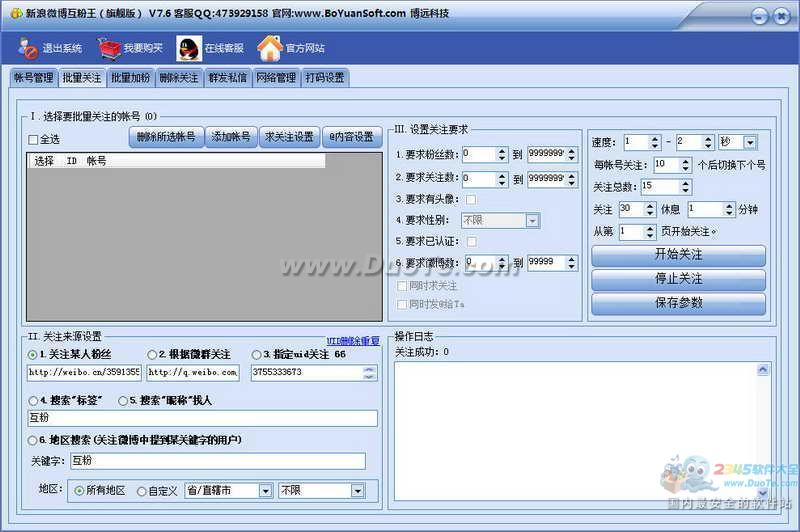Open 在线客服 QQ penguin icon

(189, 48)
